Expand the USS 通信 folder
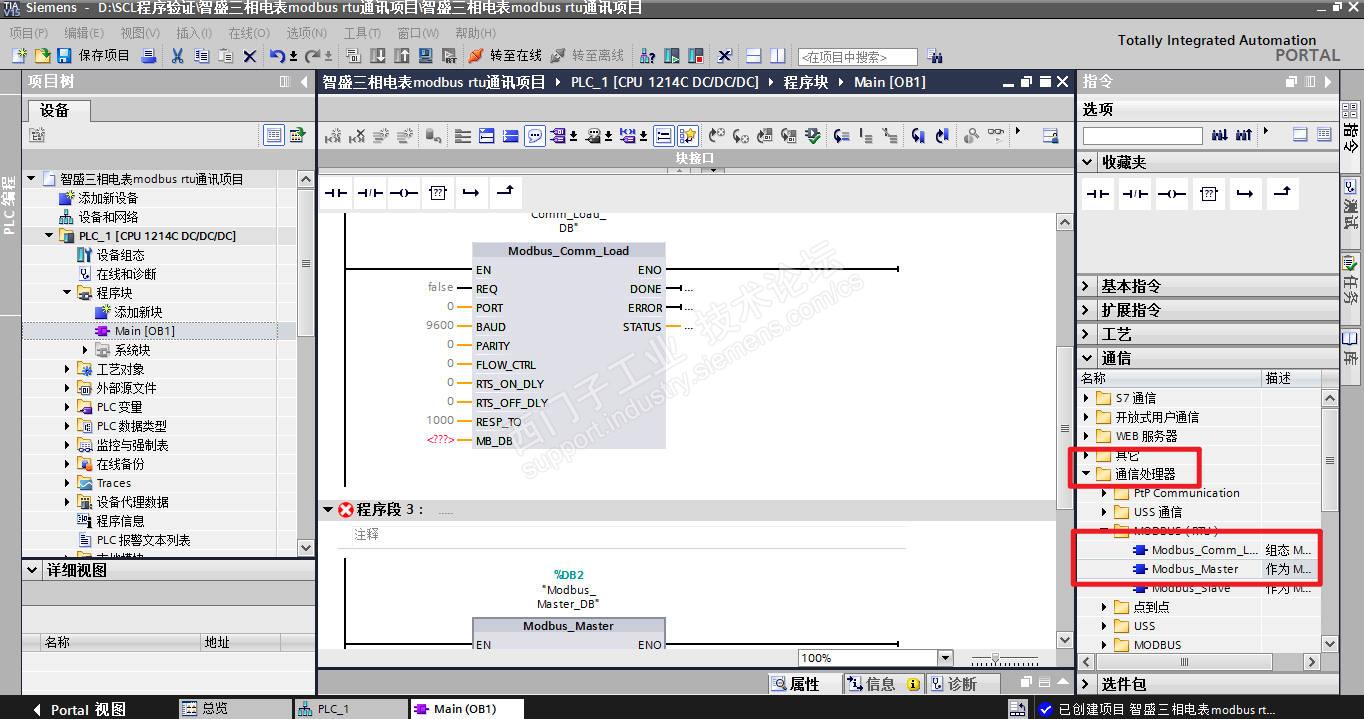This screenshot has width=1364, height=719. coord(1105,512)
